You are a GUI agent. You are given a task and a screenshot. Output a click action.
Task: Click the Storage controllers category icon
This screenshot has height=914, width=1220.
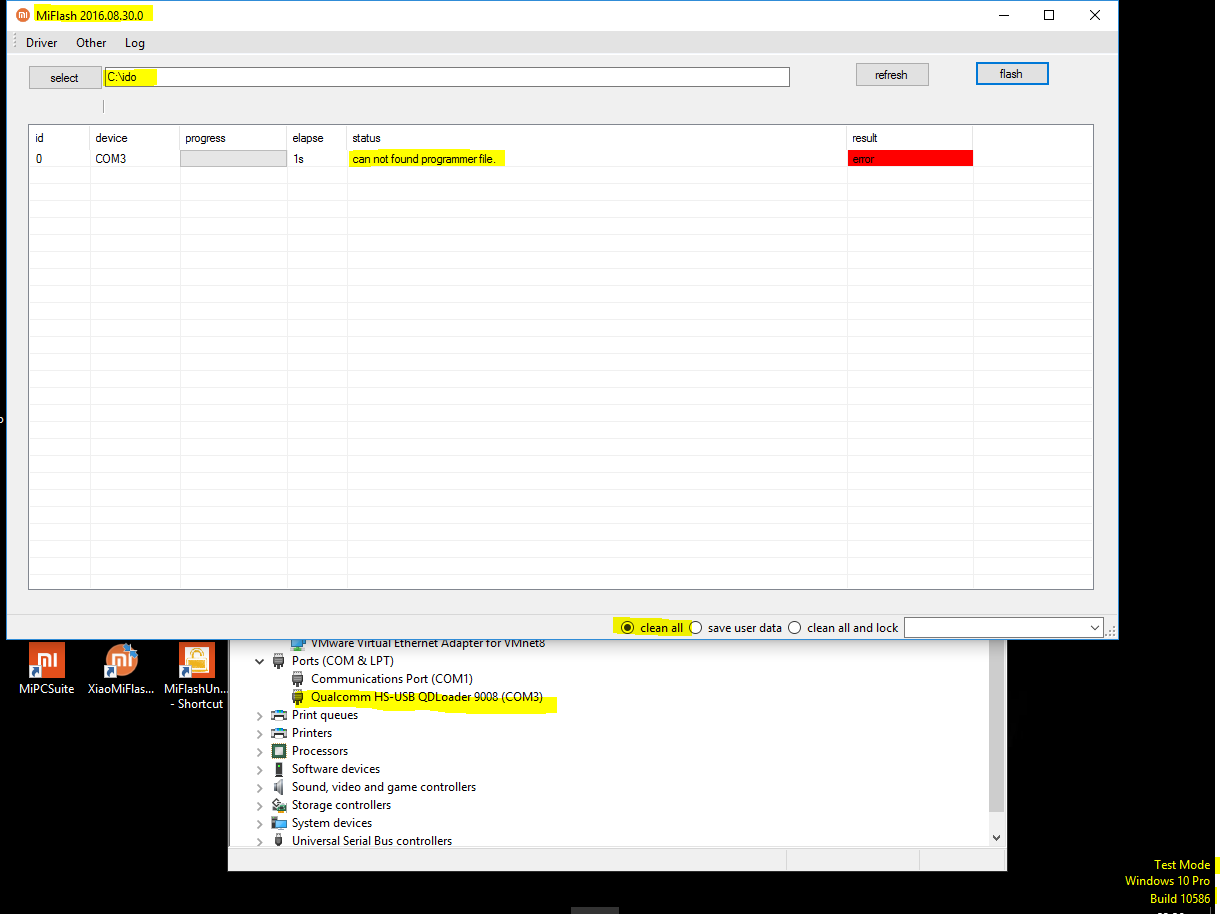click(x=279, y=805)
